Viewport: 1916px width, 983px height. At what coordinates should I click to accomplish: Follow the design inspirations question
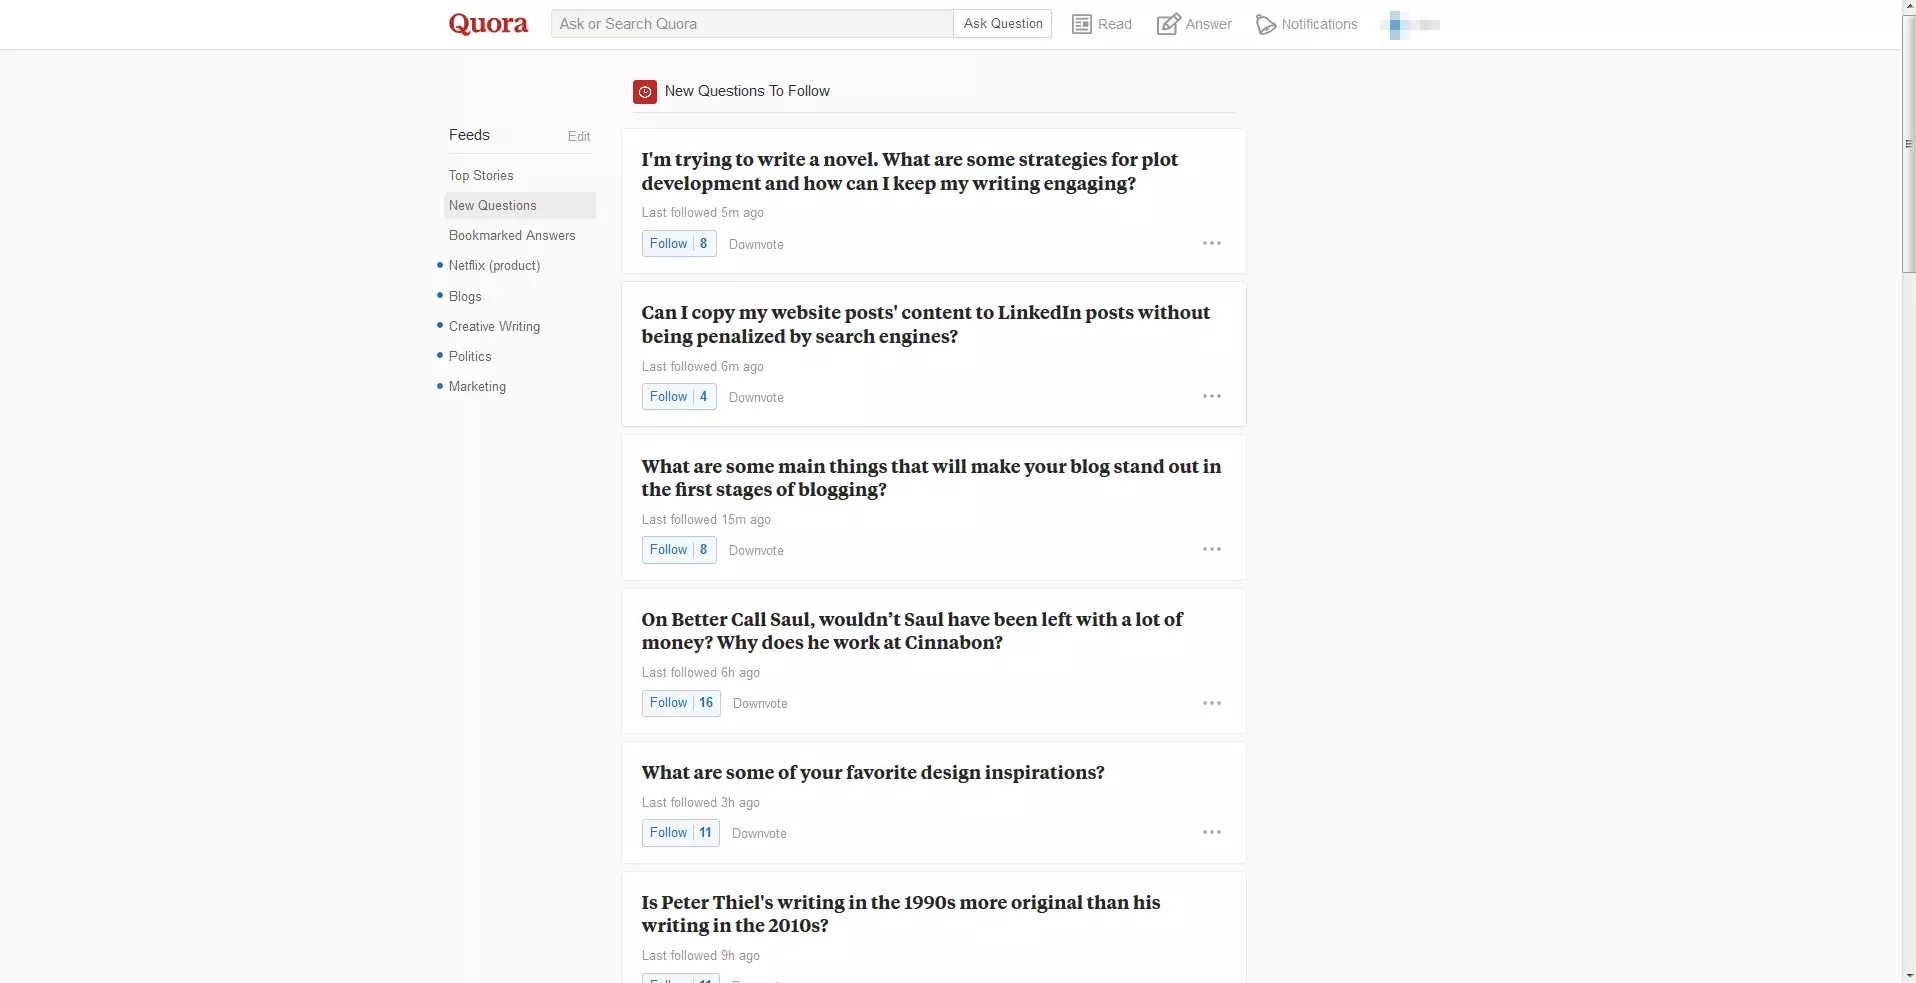tap(668, 833)
